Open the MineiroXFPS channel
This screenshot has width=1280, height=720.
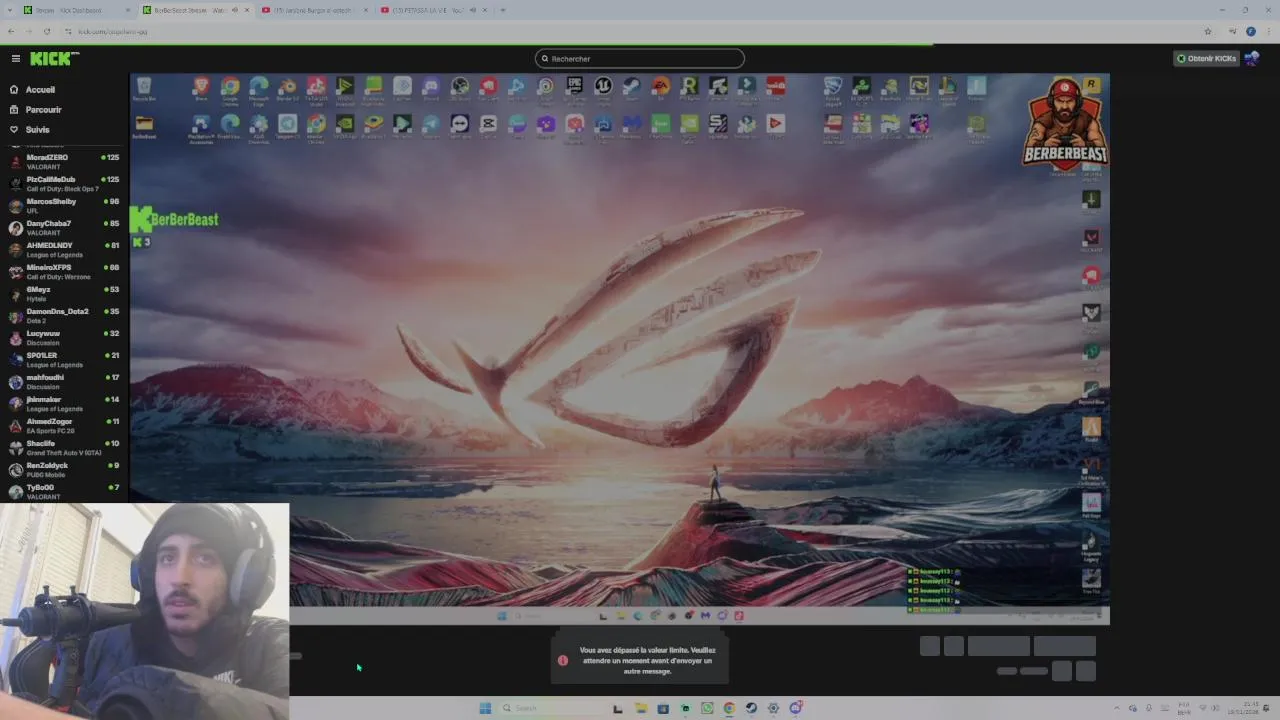[64, 272]
